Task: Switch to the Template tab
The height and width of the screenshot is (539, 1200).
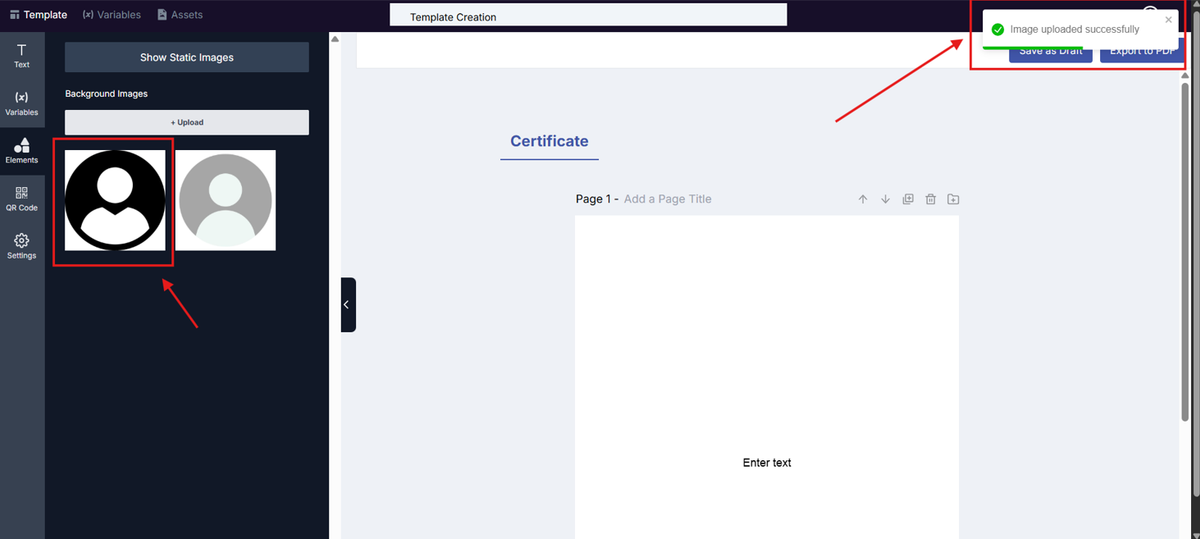Action: (x=38, y=15)
